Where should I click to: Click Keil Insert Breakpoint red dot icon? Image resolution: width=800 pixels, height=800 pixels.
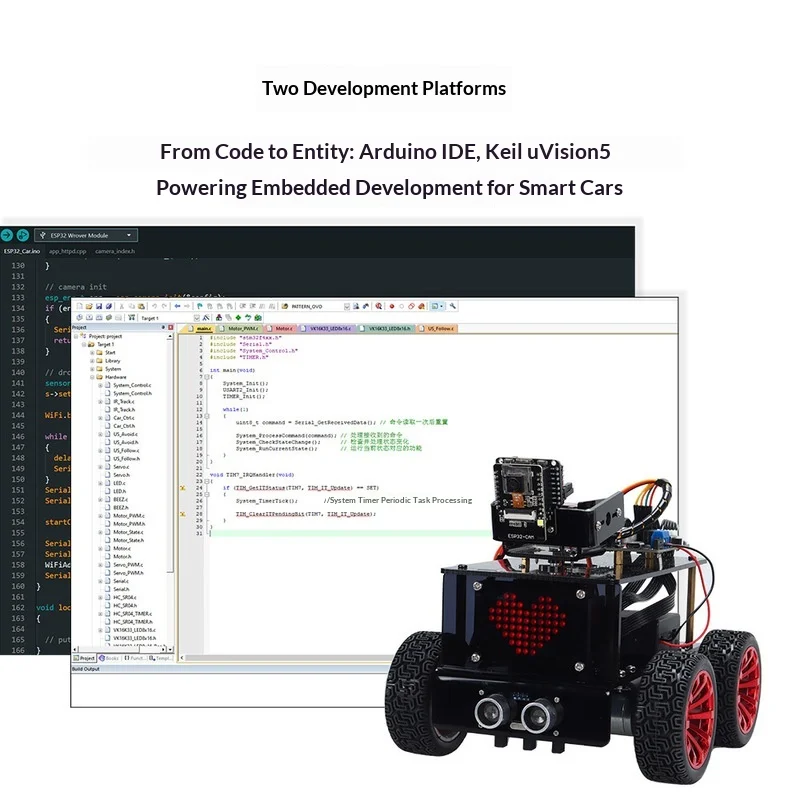[392, 306]
